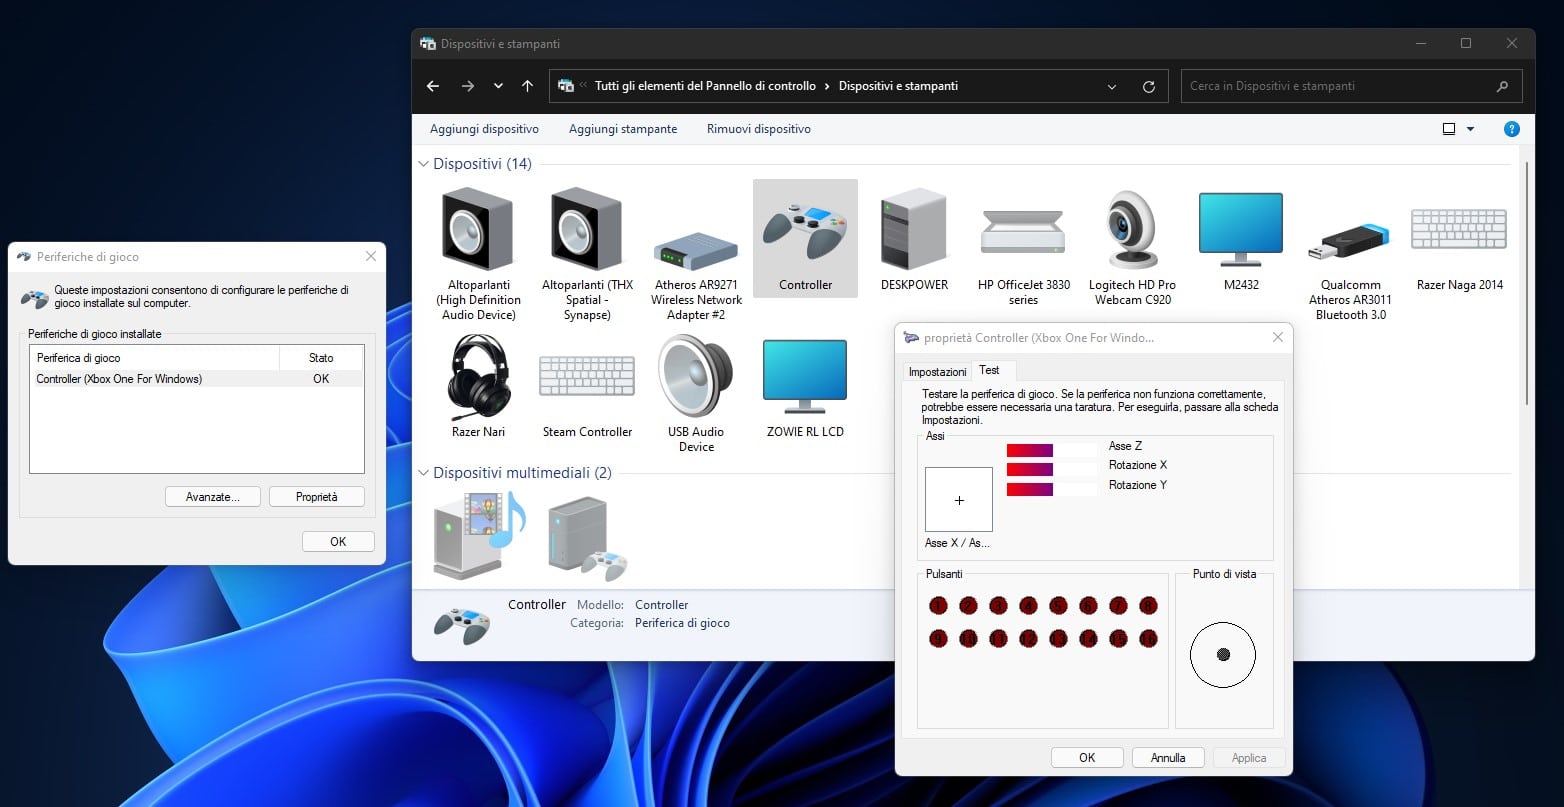
Task: Select the M2432 monitor icon
Action: tap(1240, 229)
